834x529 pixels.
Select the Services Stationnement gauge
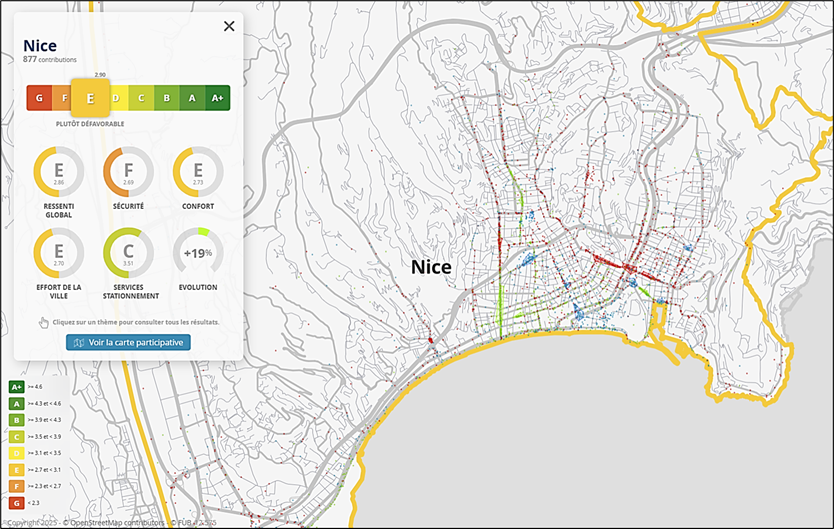pos(128,253)
